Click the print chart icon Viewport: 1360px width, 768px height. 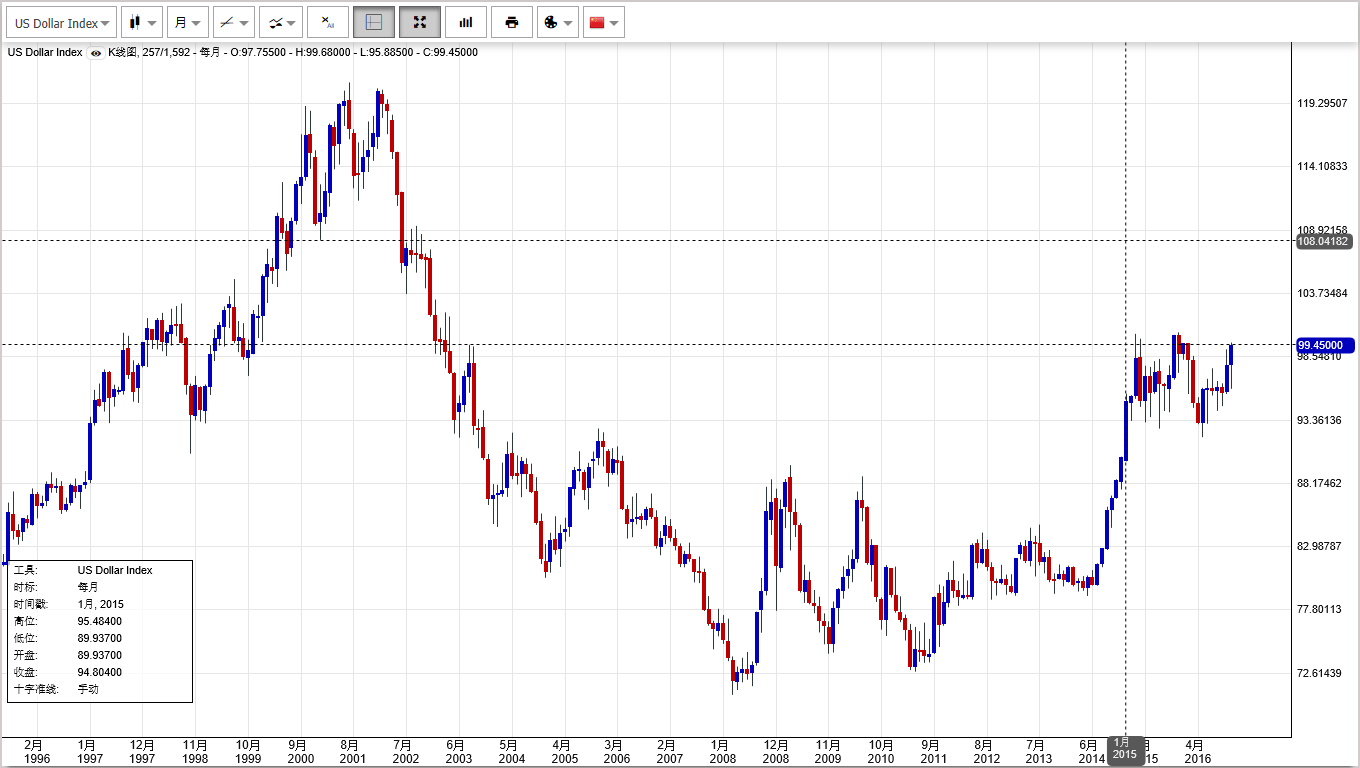(512, 22)
